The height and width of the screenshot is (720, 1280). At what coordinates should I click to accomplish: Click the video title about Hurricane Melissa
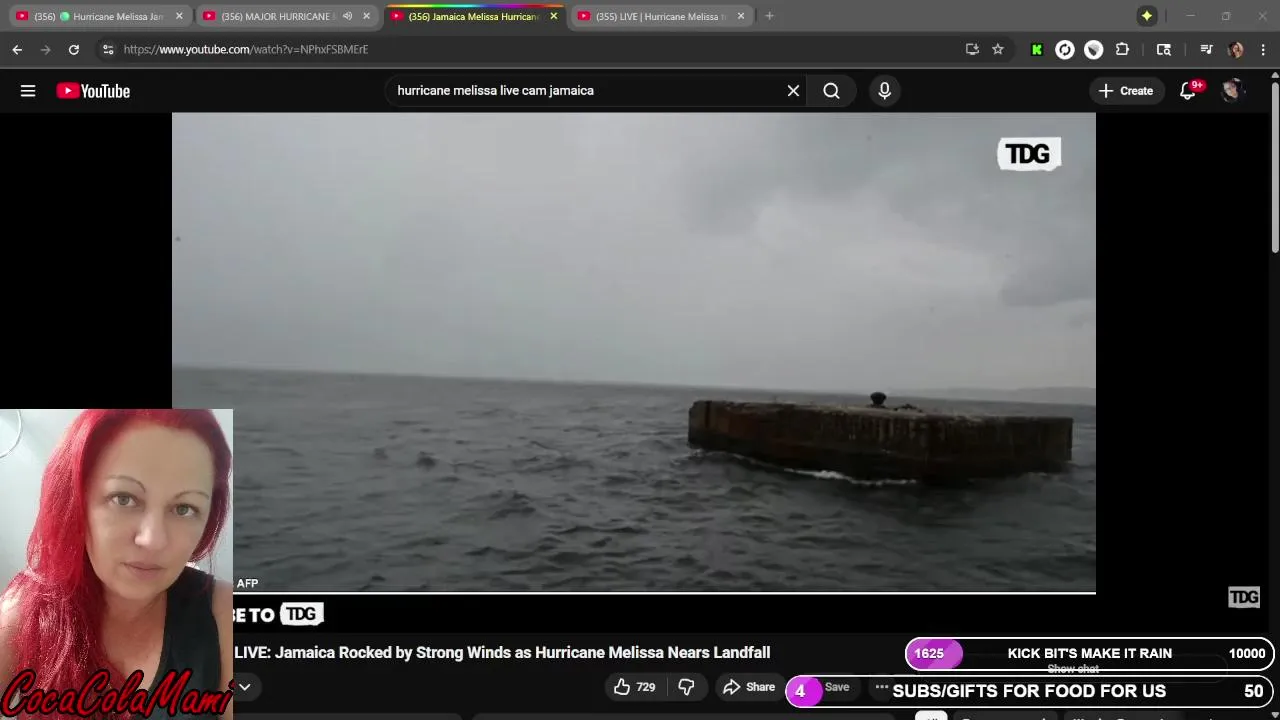502,653
